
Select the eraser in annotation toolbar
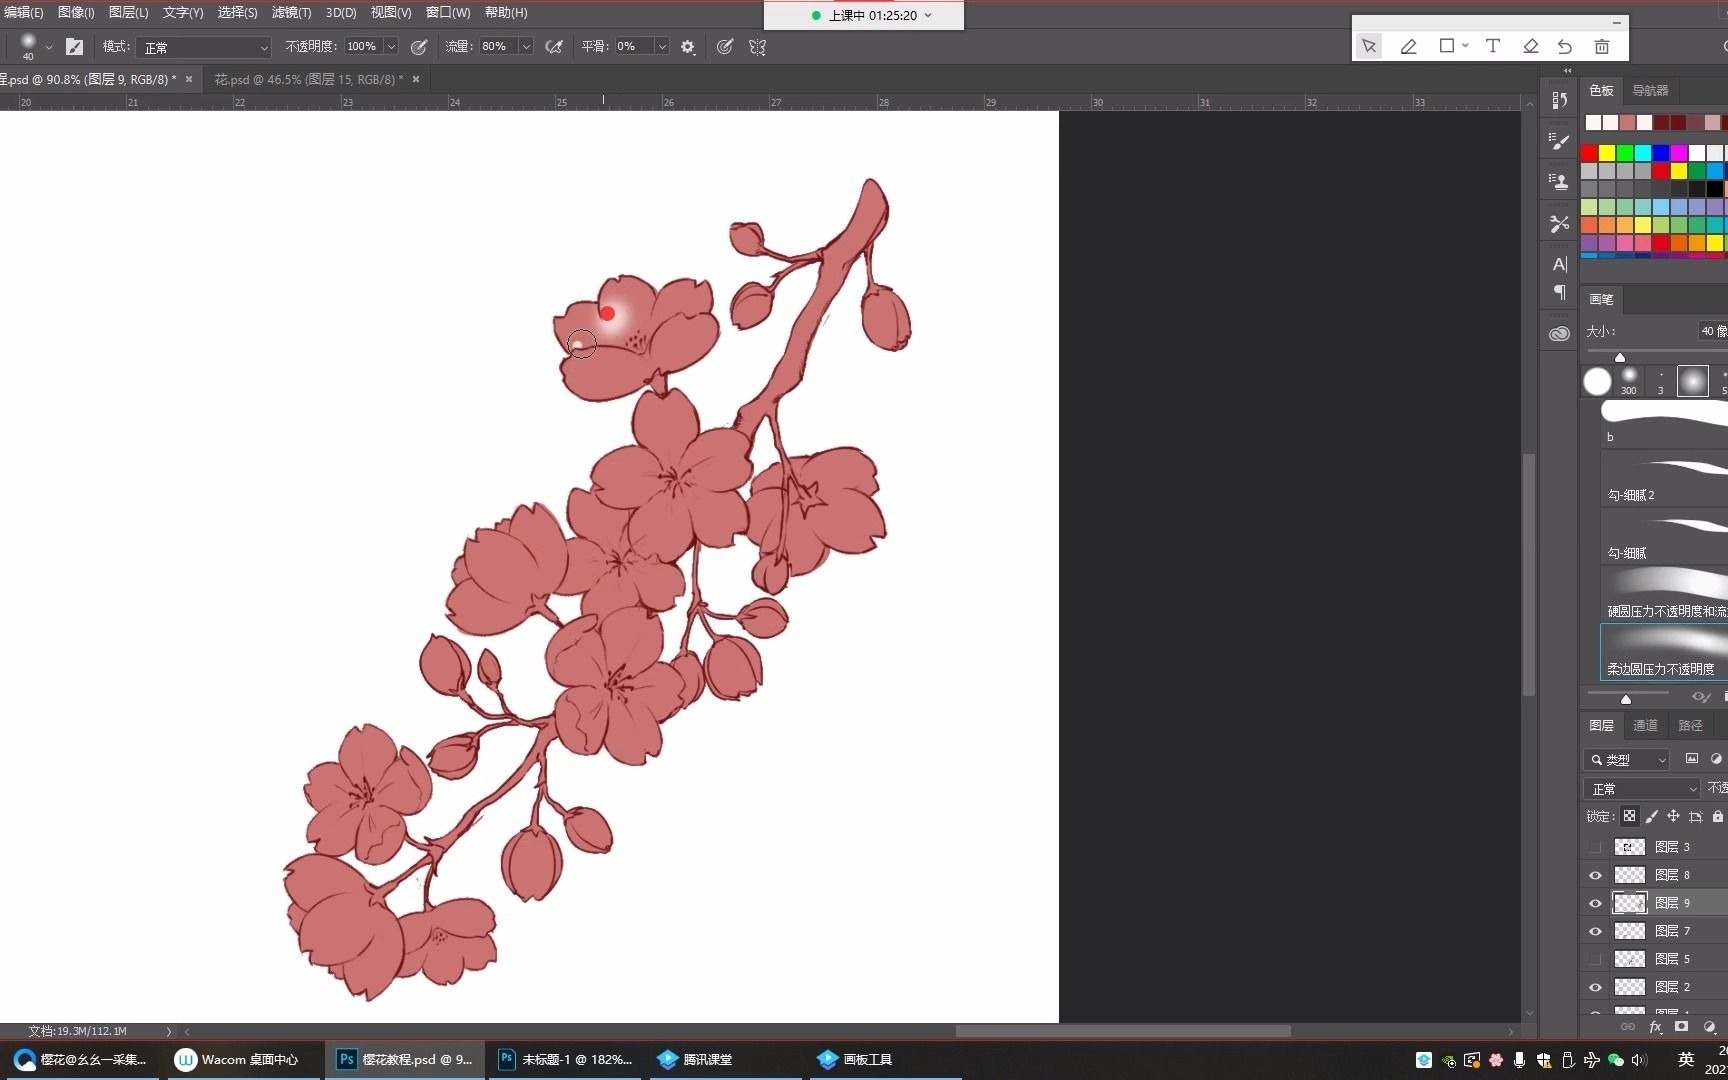[x=1530, y=46]
